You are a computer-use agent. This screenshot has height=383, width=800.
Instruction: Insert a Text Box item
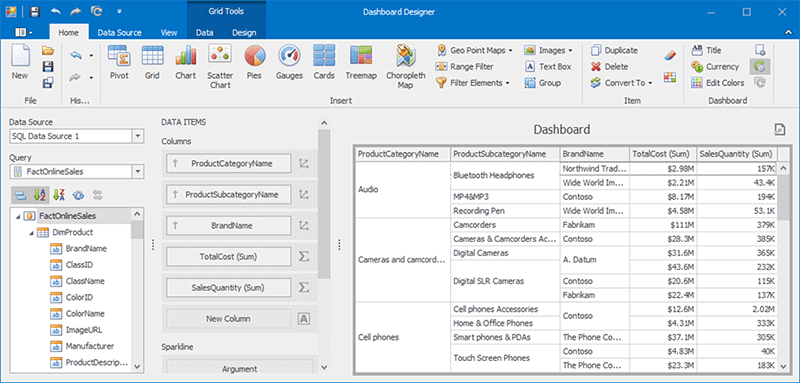click(548, 67)
